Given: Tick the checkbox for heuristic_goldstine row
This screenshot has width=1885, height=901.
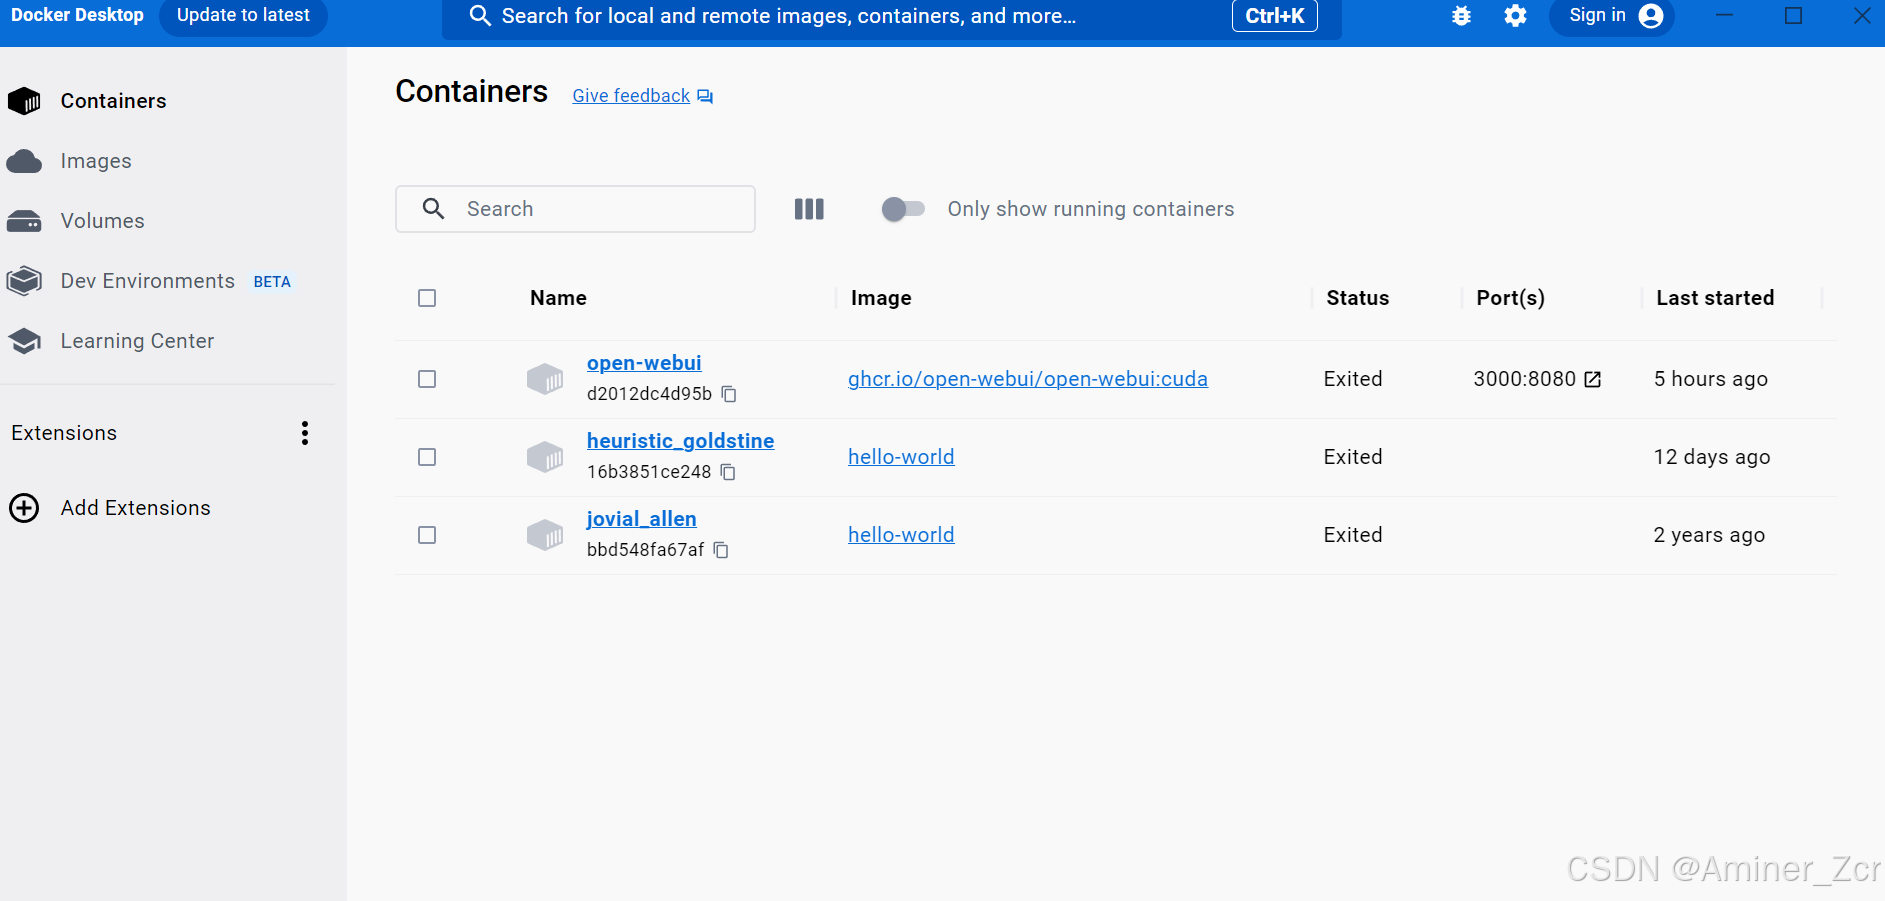Looking at the screenshot, I should (427, 457).
